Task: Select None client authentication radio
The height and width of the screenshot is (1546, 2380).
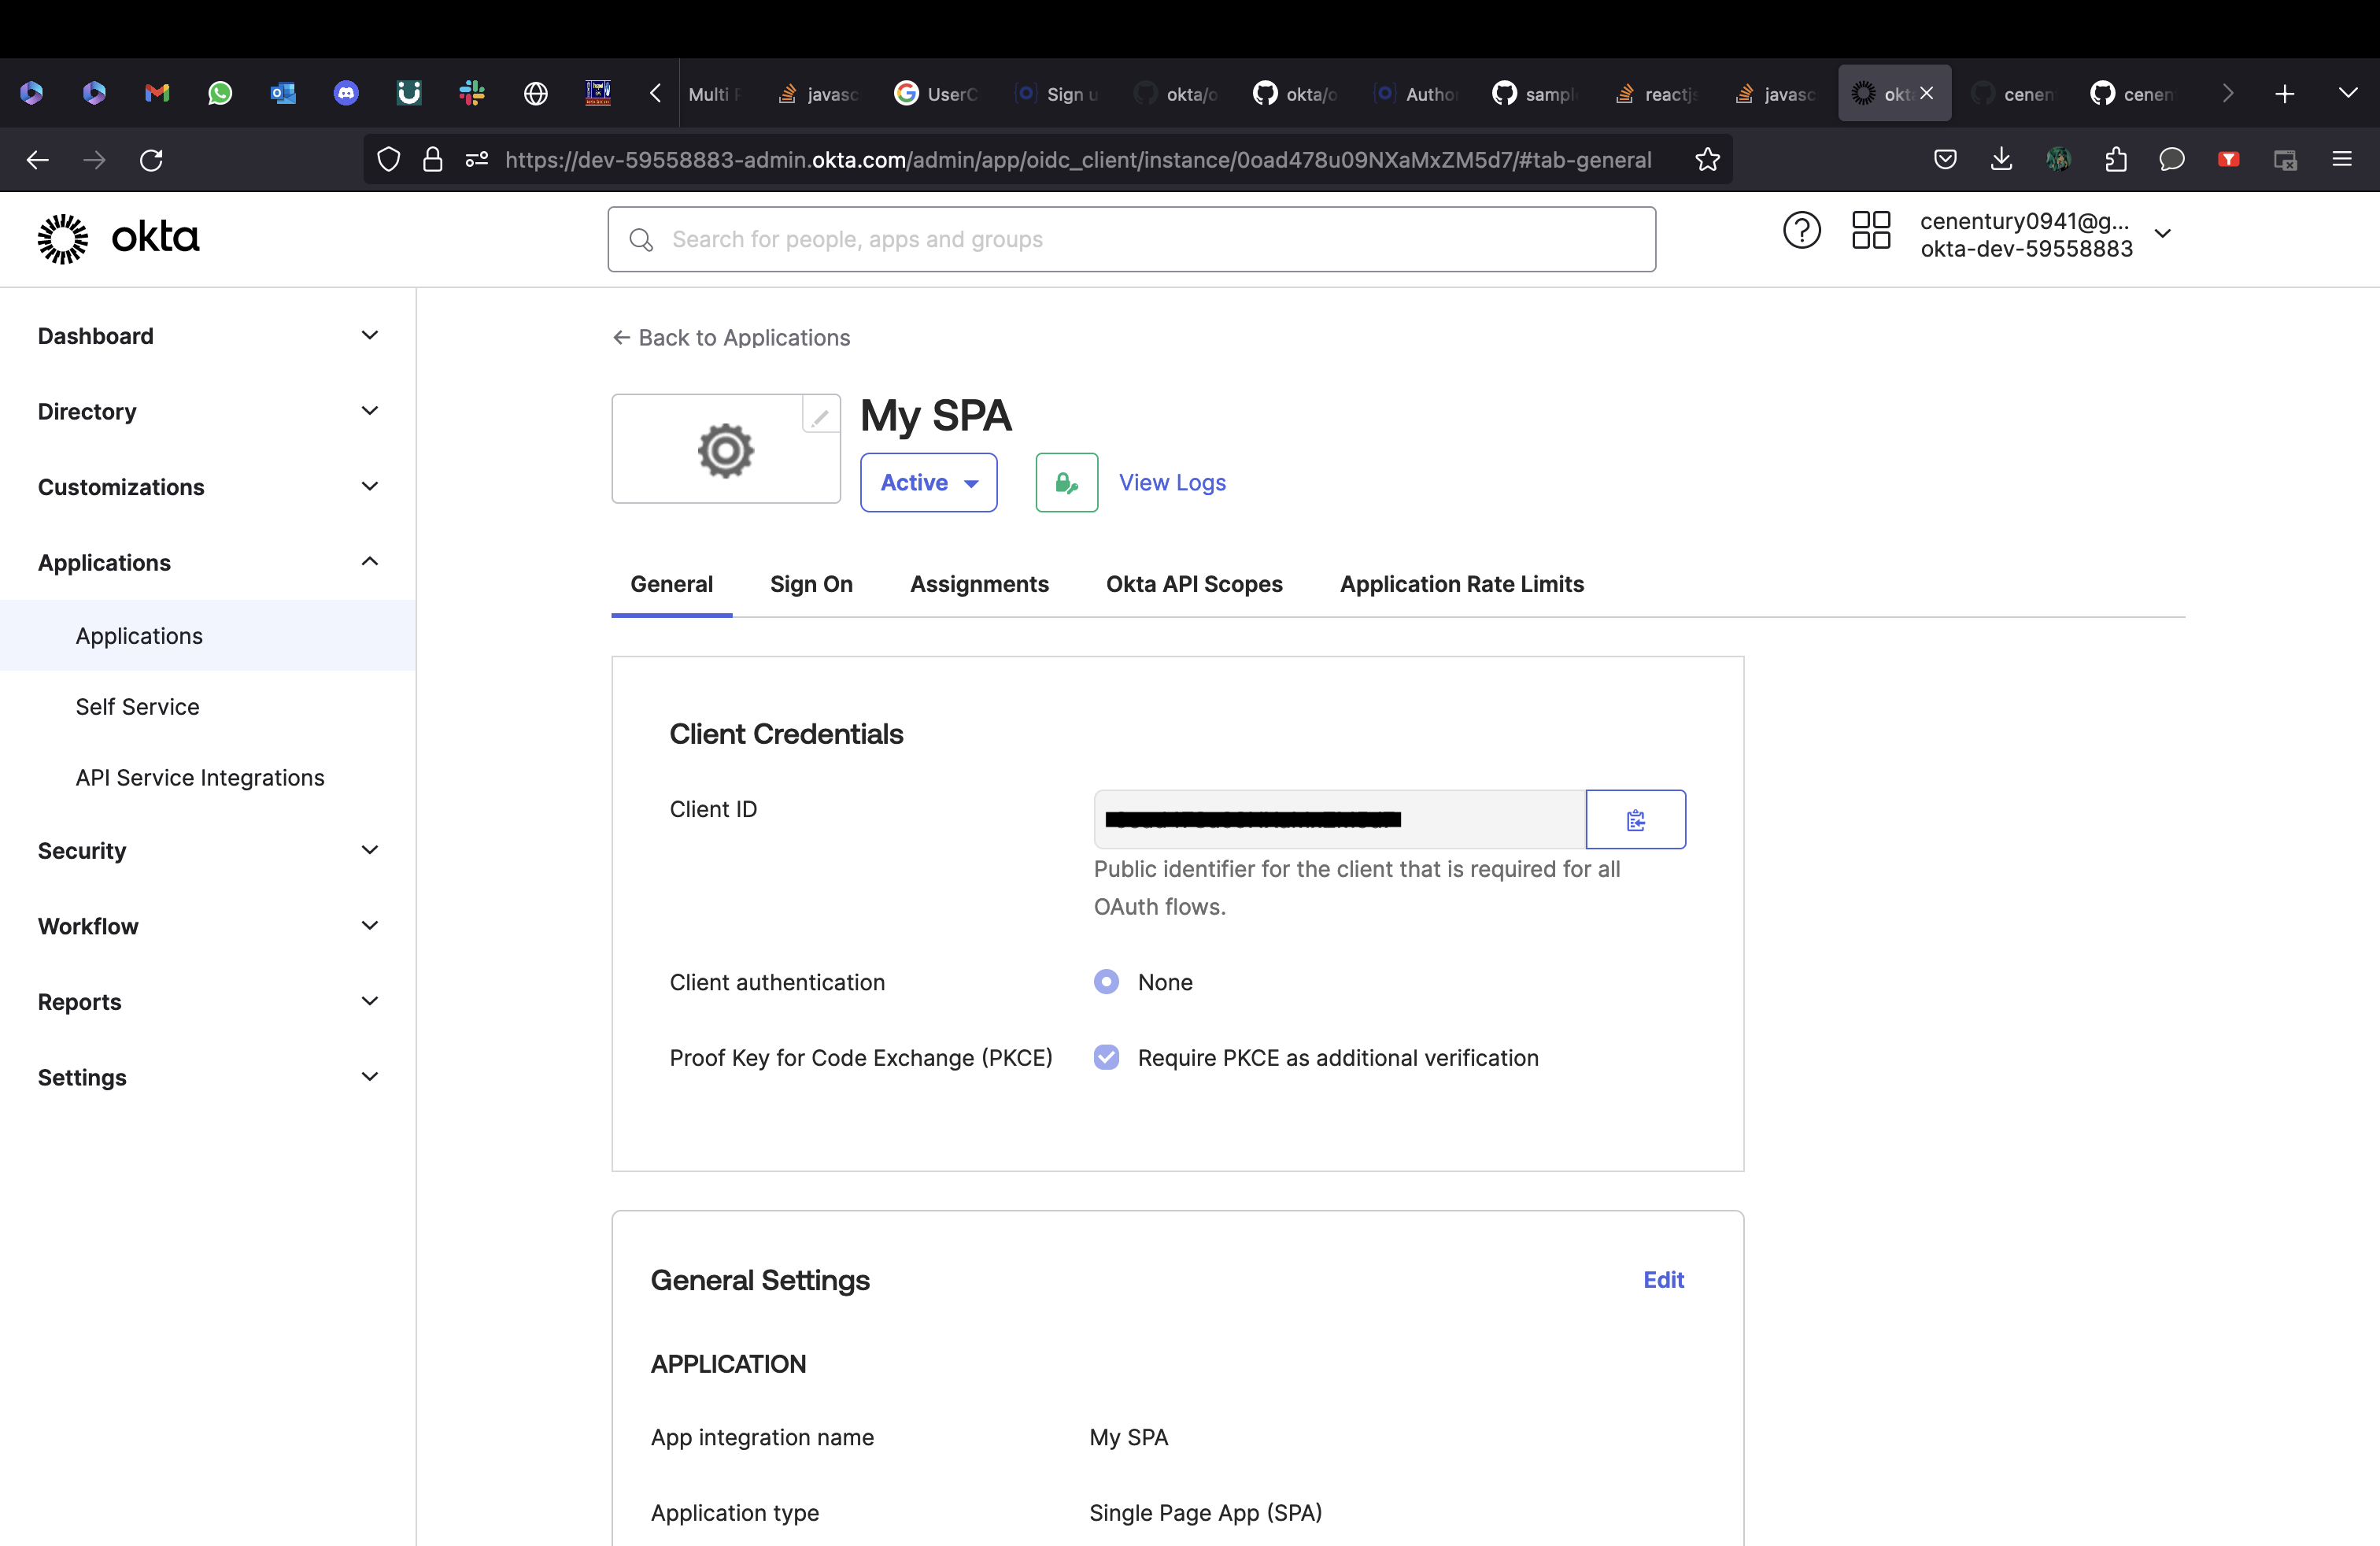Action: (1106, 982)
